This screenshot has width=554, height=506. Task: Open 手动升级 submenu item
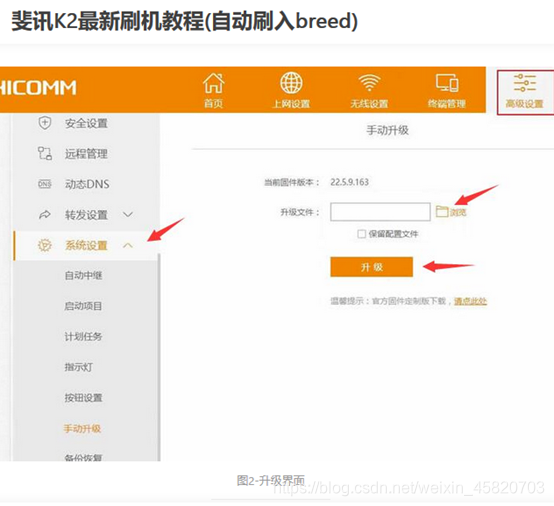click(x=82, y=429)
